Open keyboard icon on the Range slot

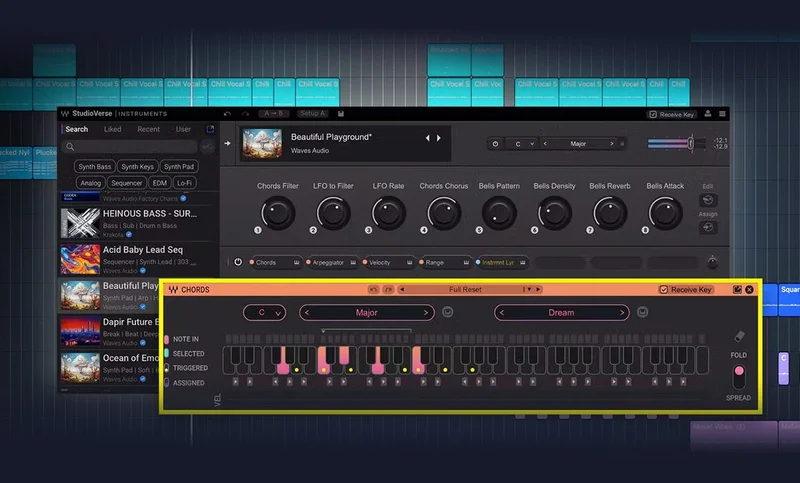(466, 262)
